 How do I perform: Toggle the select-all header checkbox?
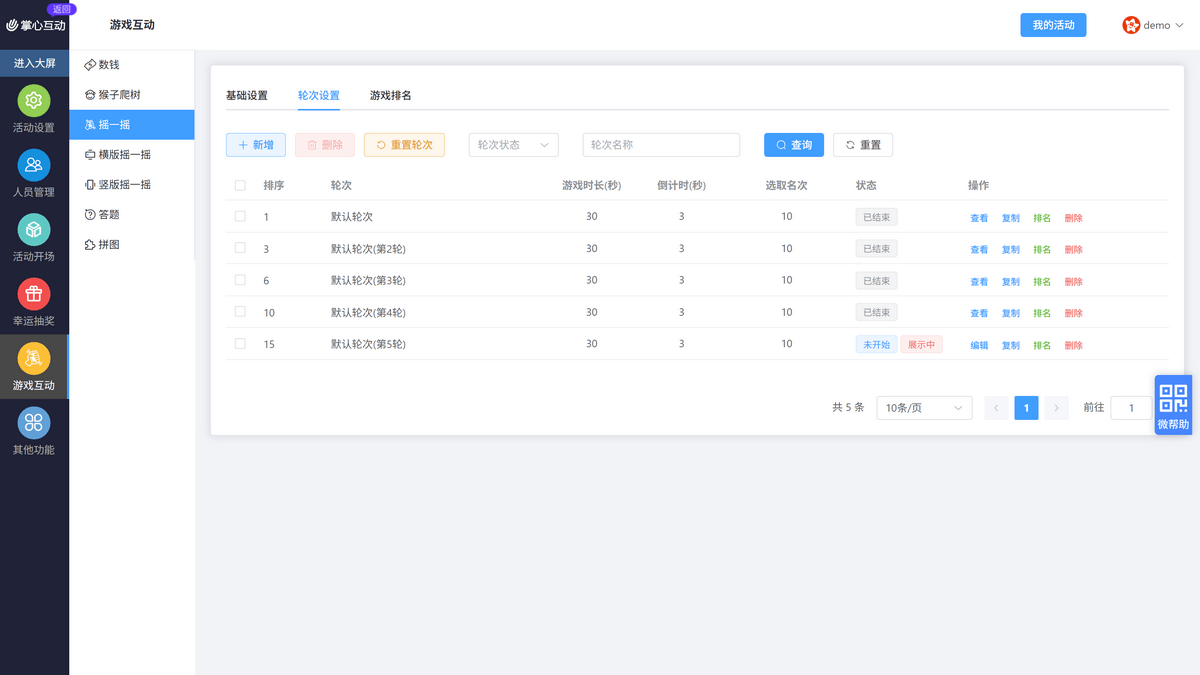click(240, 185)
